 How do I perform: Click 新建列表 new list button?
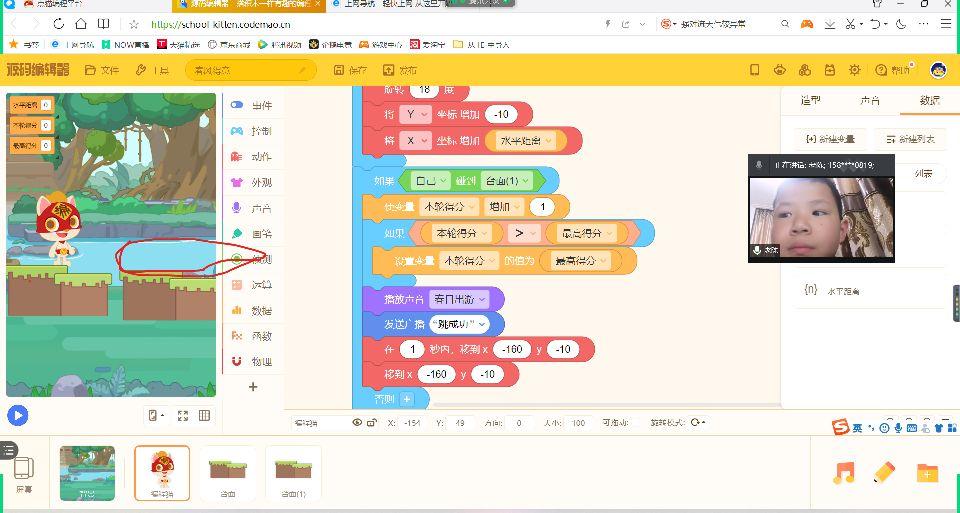pos(910,139)
